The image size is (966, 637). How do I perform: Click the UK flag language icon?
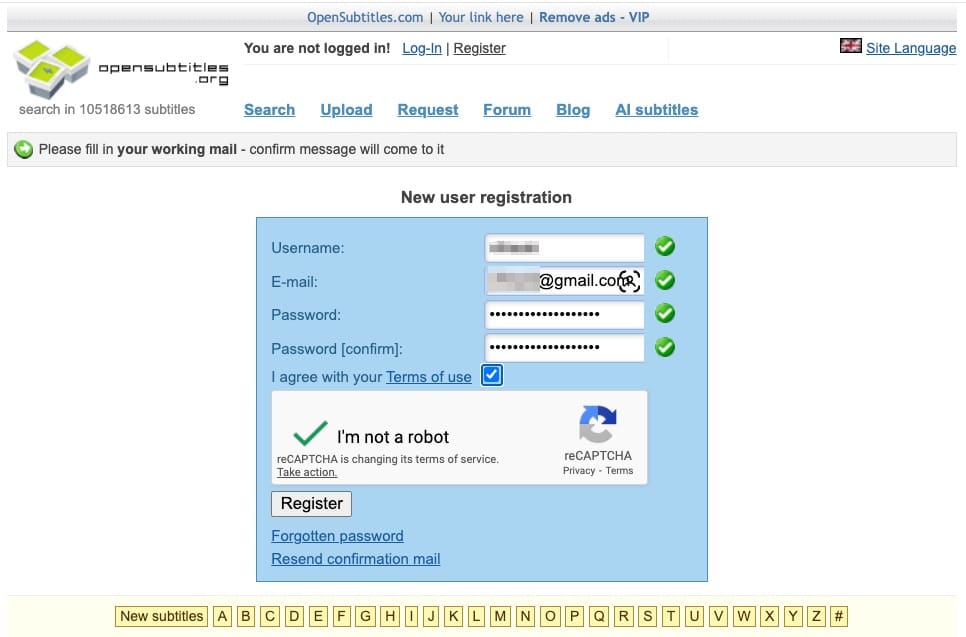pyautogui.click(x=850, y=46)
